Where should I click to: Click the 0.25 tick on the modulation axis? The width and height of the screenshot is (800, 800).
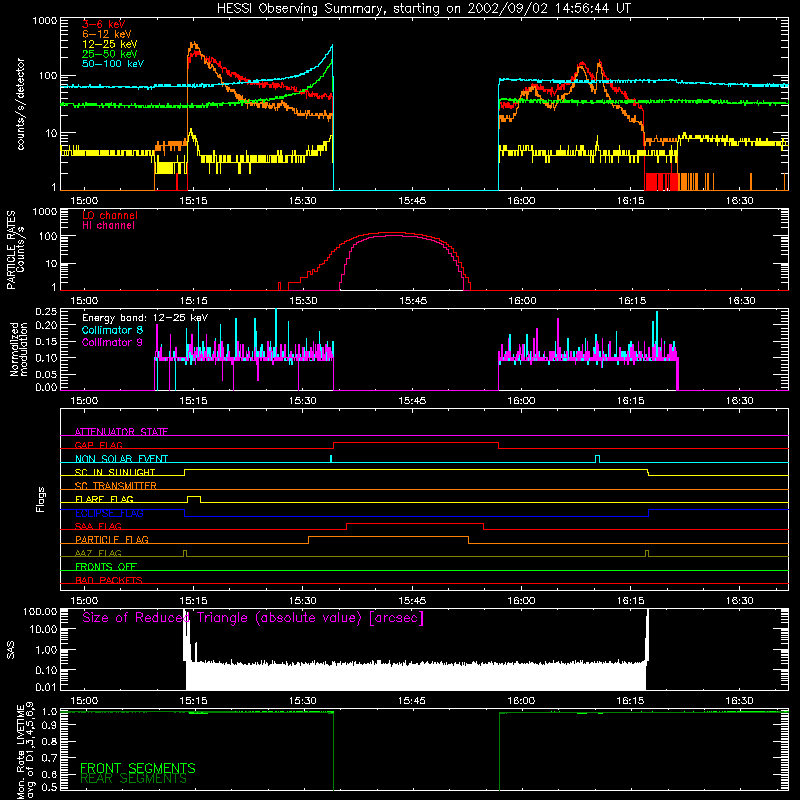tap(46, 311)
